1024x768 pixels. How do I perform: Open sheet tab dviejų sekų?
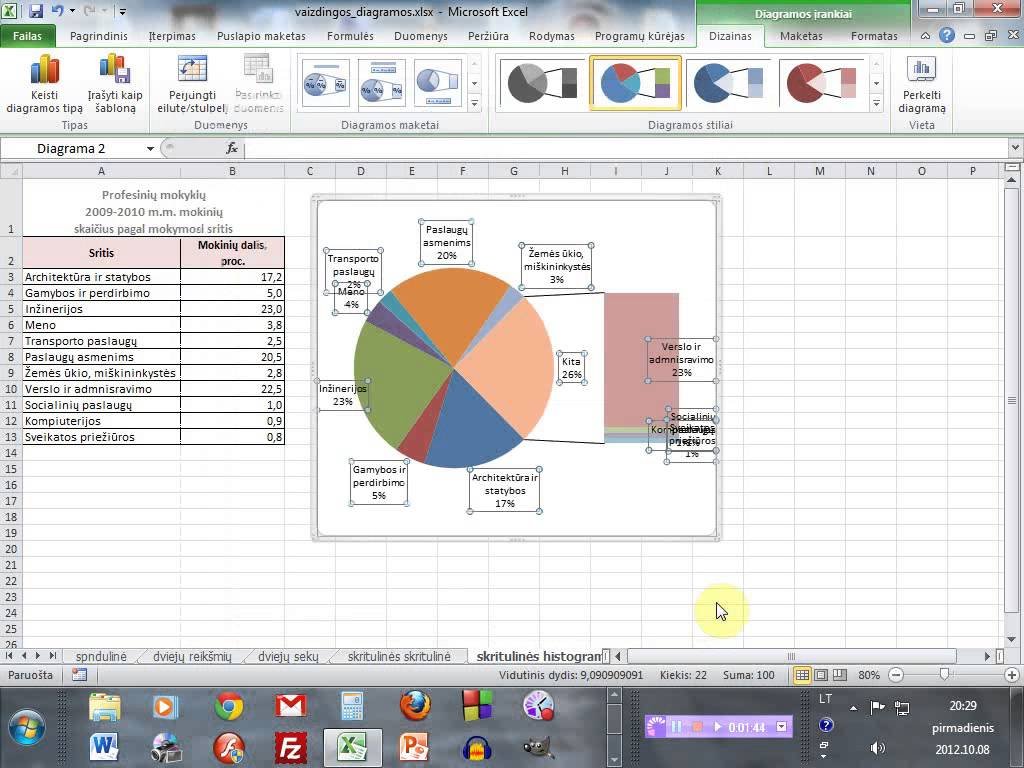288,656
